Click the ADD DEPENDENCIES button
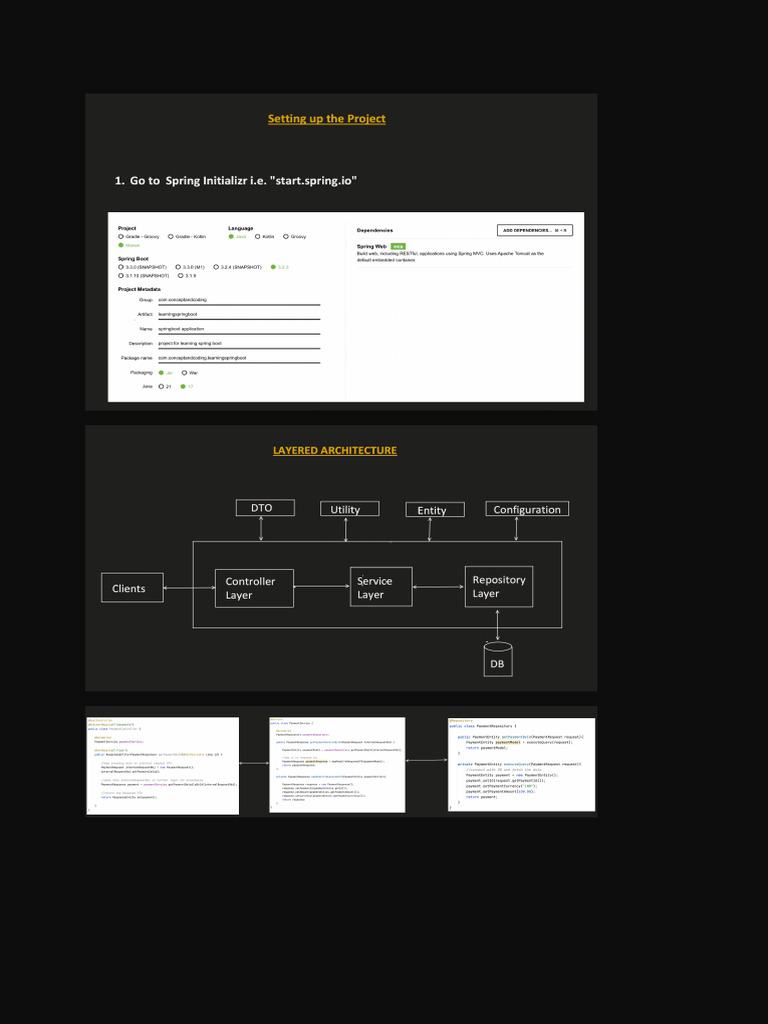The width and height of the screenshot is (768, 1024). (x=535, y=230)
